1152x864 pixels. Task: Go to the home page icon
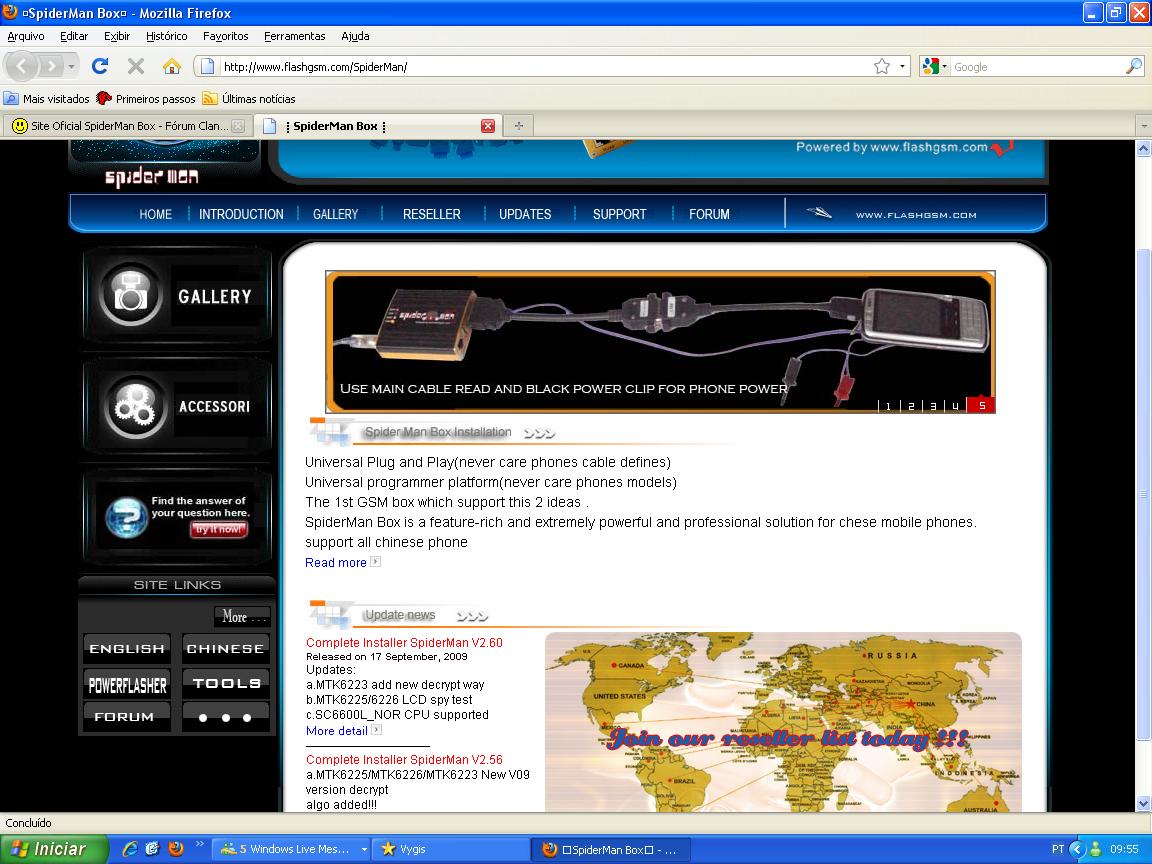coord(172,66)
